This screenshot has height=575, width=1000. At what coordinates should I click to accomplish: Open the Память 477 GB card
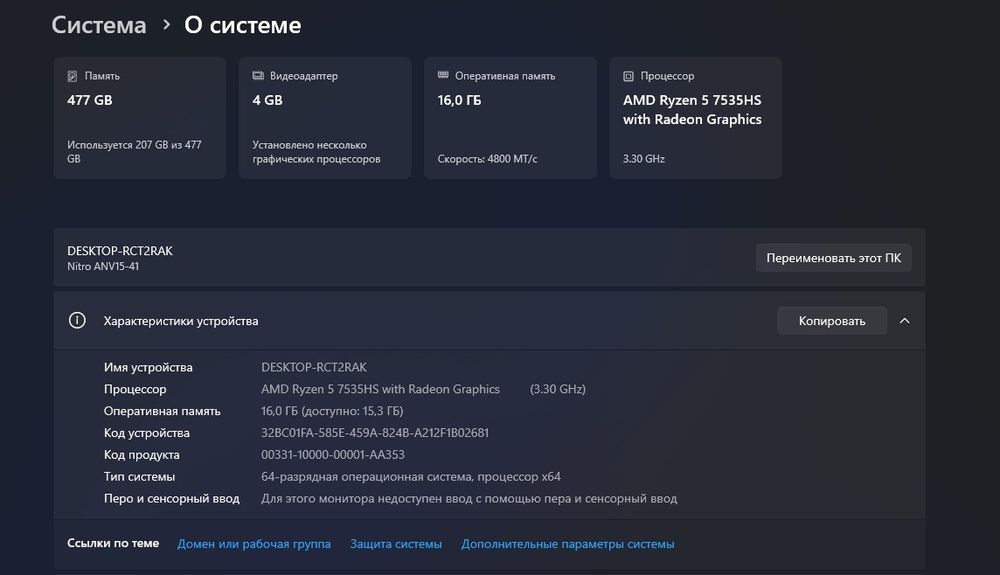pos(140,118)
